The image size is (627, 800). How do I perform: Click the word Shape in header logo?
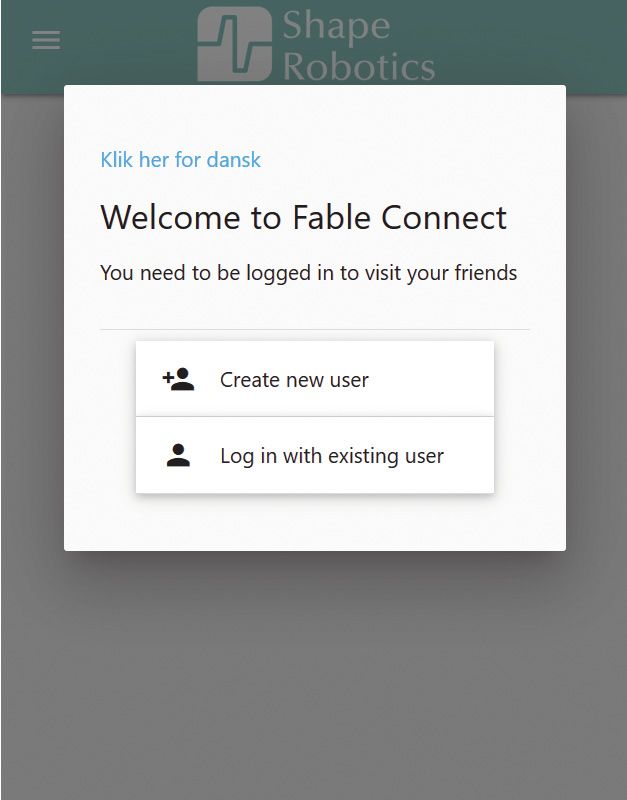336,27
